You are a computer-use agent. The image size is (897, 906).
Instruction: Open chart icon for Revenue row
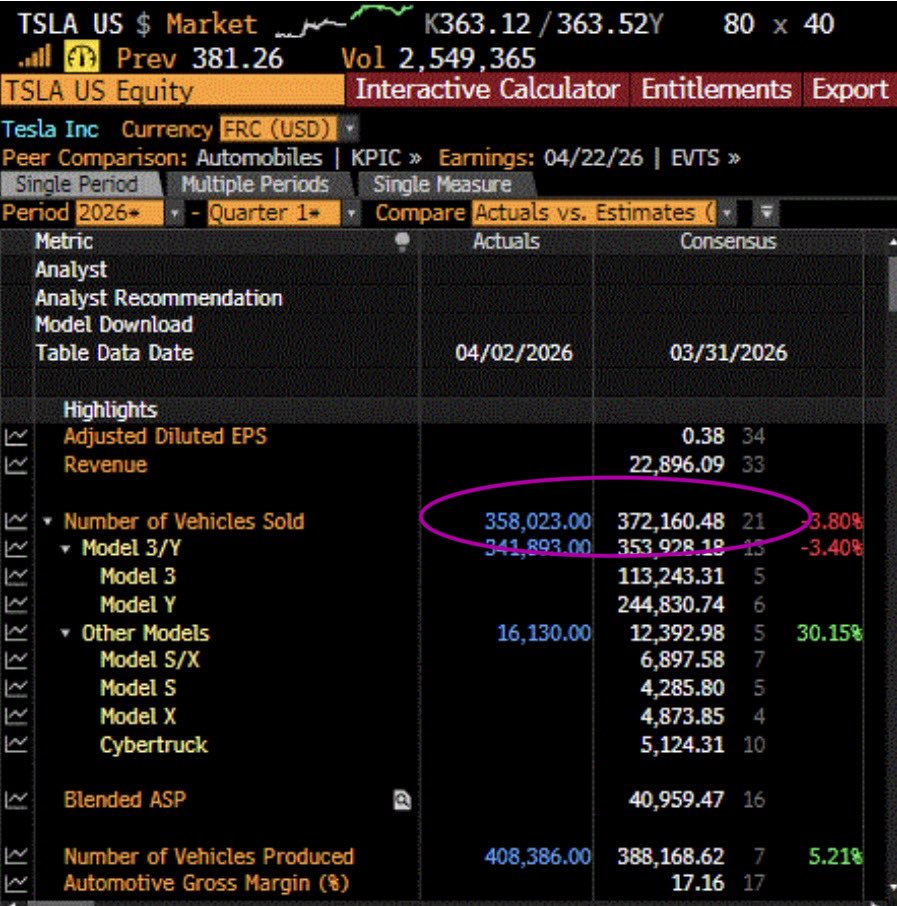(16, 465)
